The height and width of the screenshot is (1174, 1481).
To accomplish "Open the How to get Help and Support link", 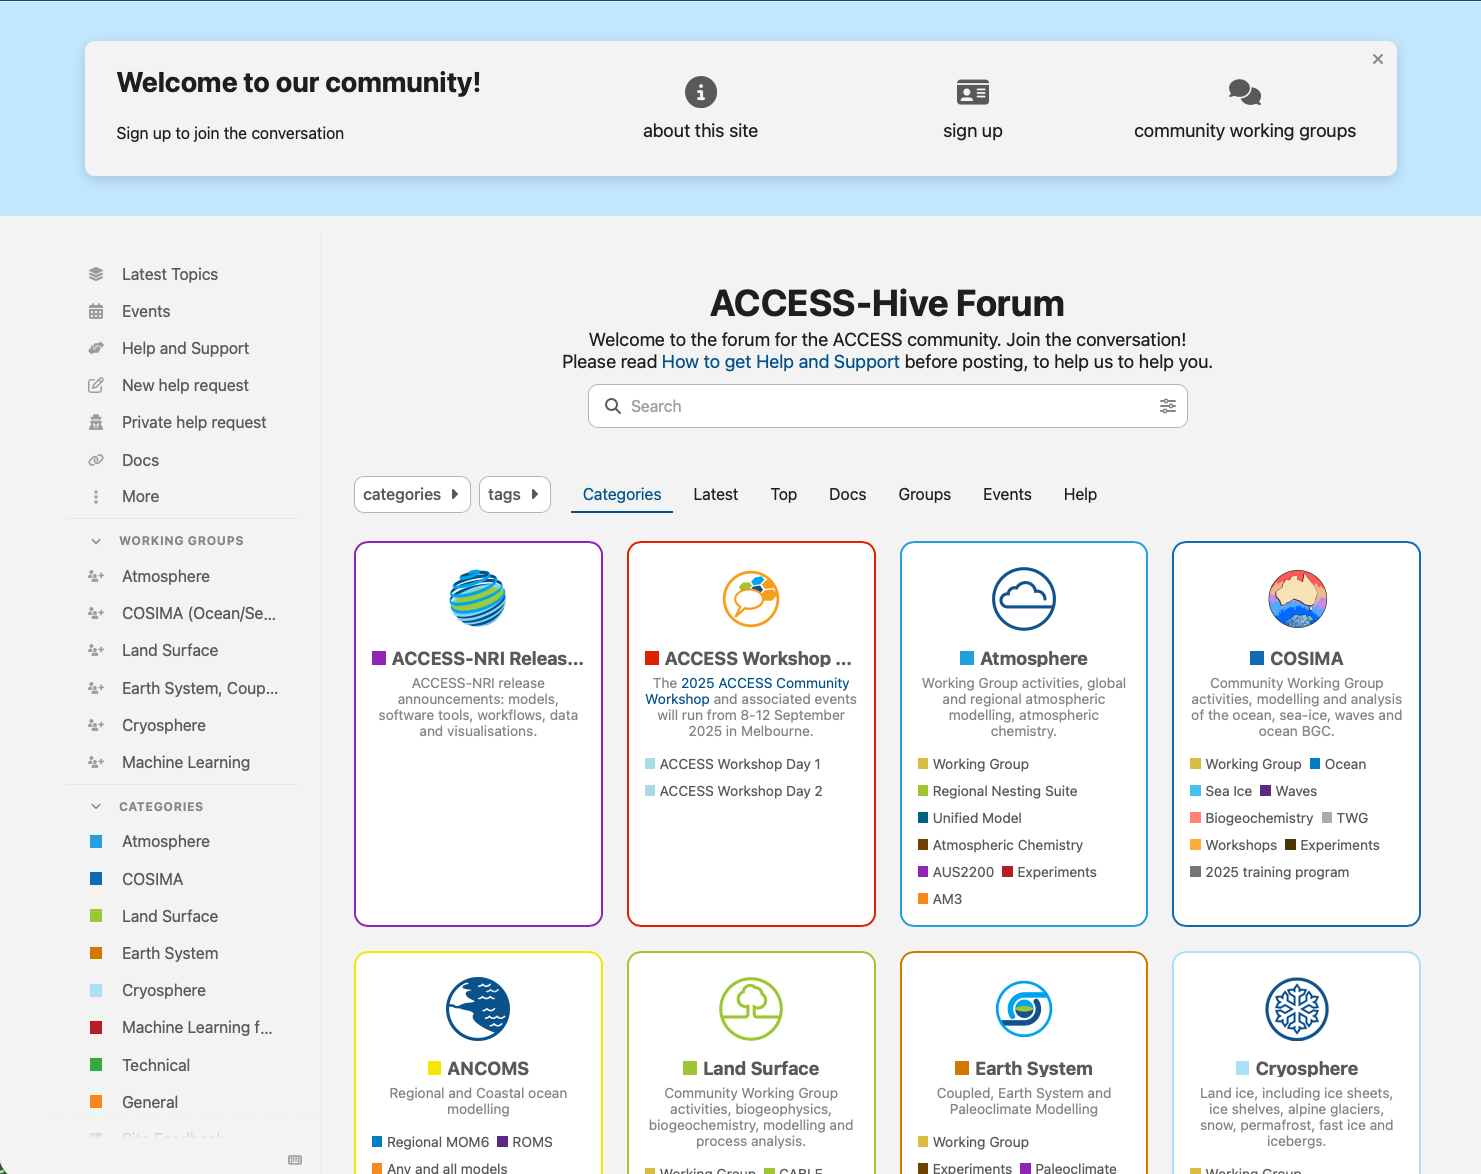I will 780,362.
